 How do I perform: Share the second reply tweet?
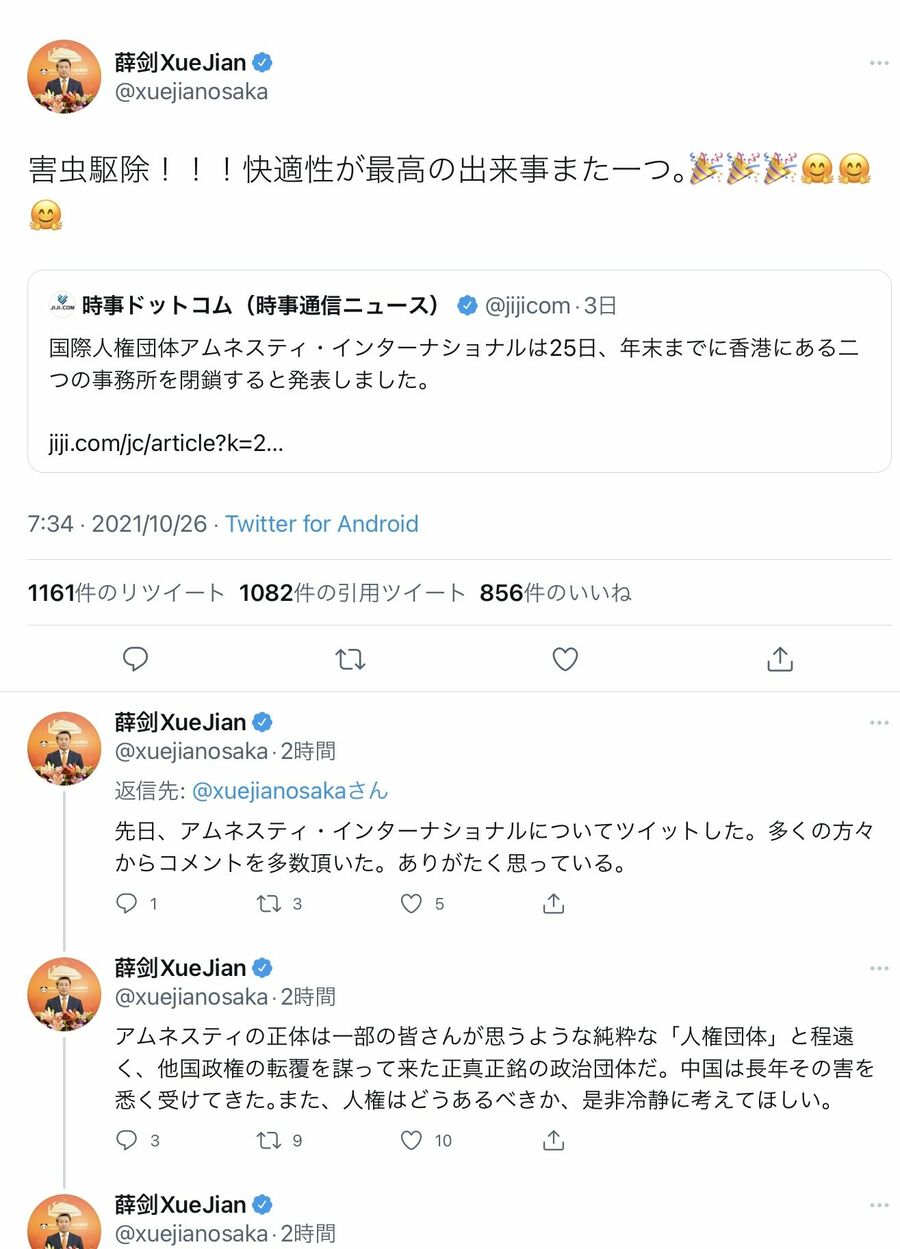pyautogui.click(x=553, y=1140)
